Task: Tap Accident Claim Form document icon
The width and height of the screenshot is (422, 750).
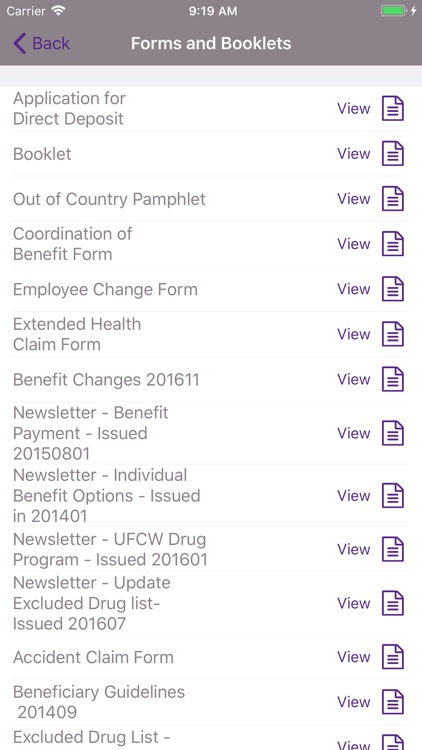Action: (393, 657)
